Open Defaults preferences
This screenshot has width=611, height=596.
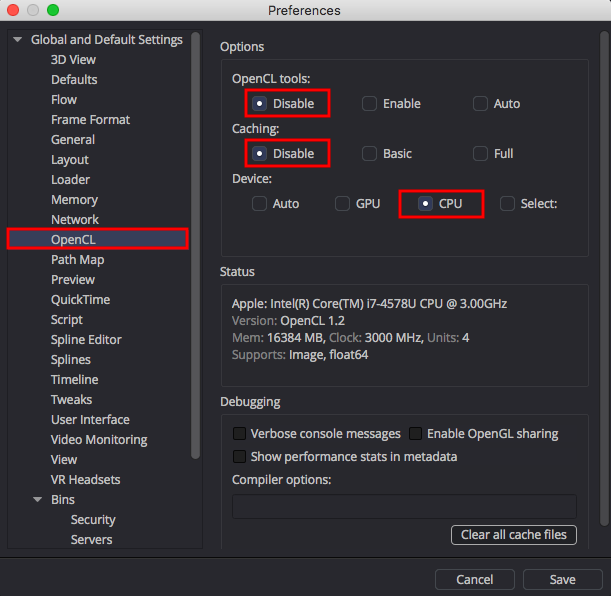(x=74, y=79)
